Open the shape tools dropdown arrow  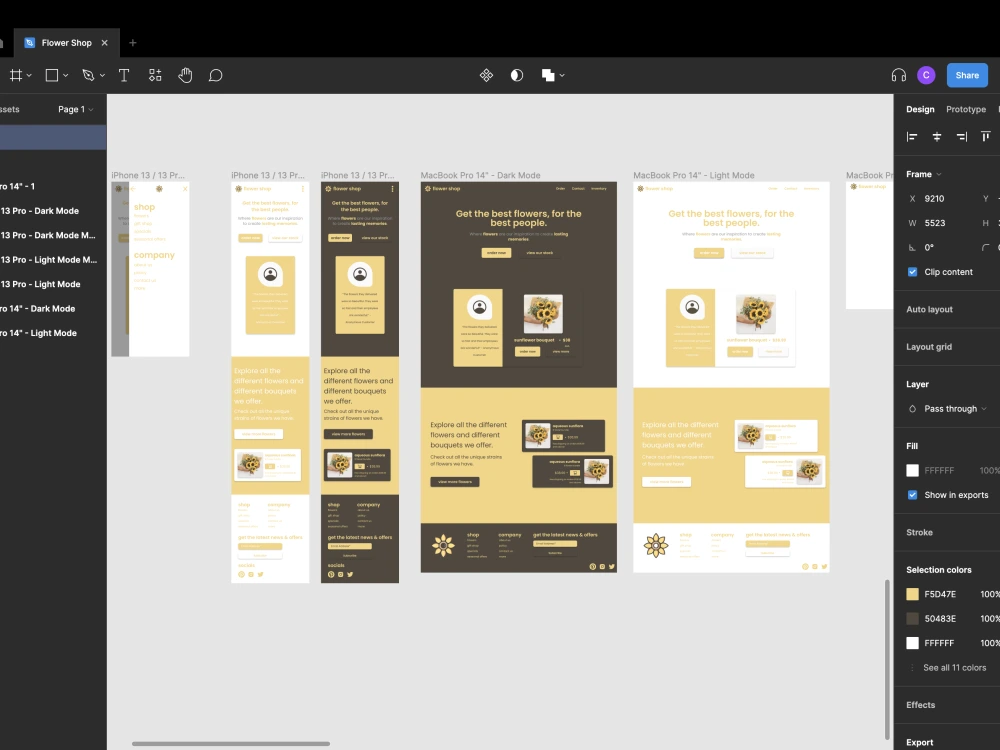65,76
